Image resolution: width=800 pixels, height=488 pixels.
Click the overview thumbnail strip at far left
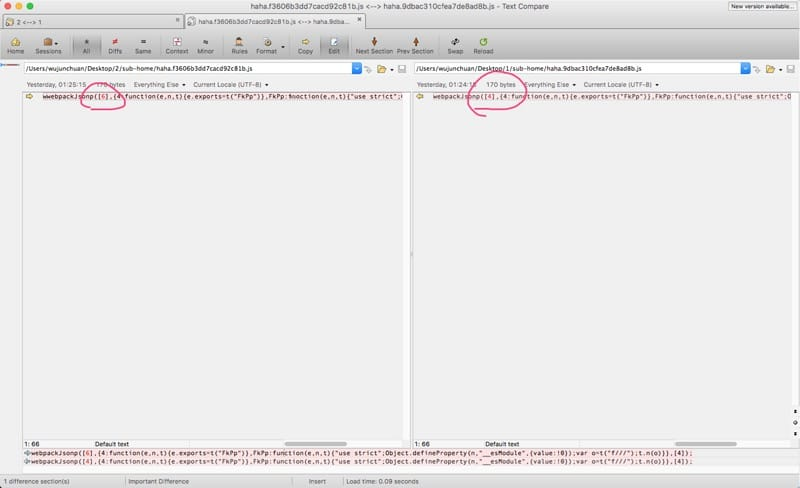coord(10,65)
